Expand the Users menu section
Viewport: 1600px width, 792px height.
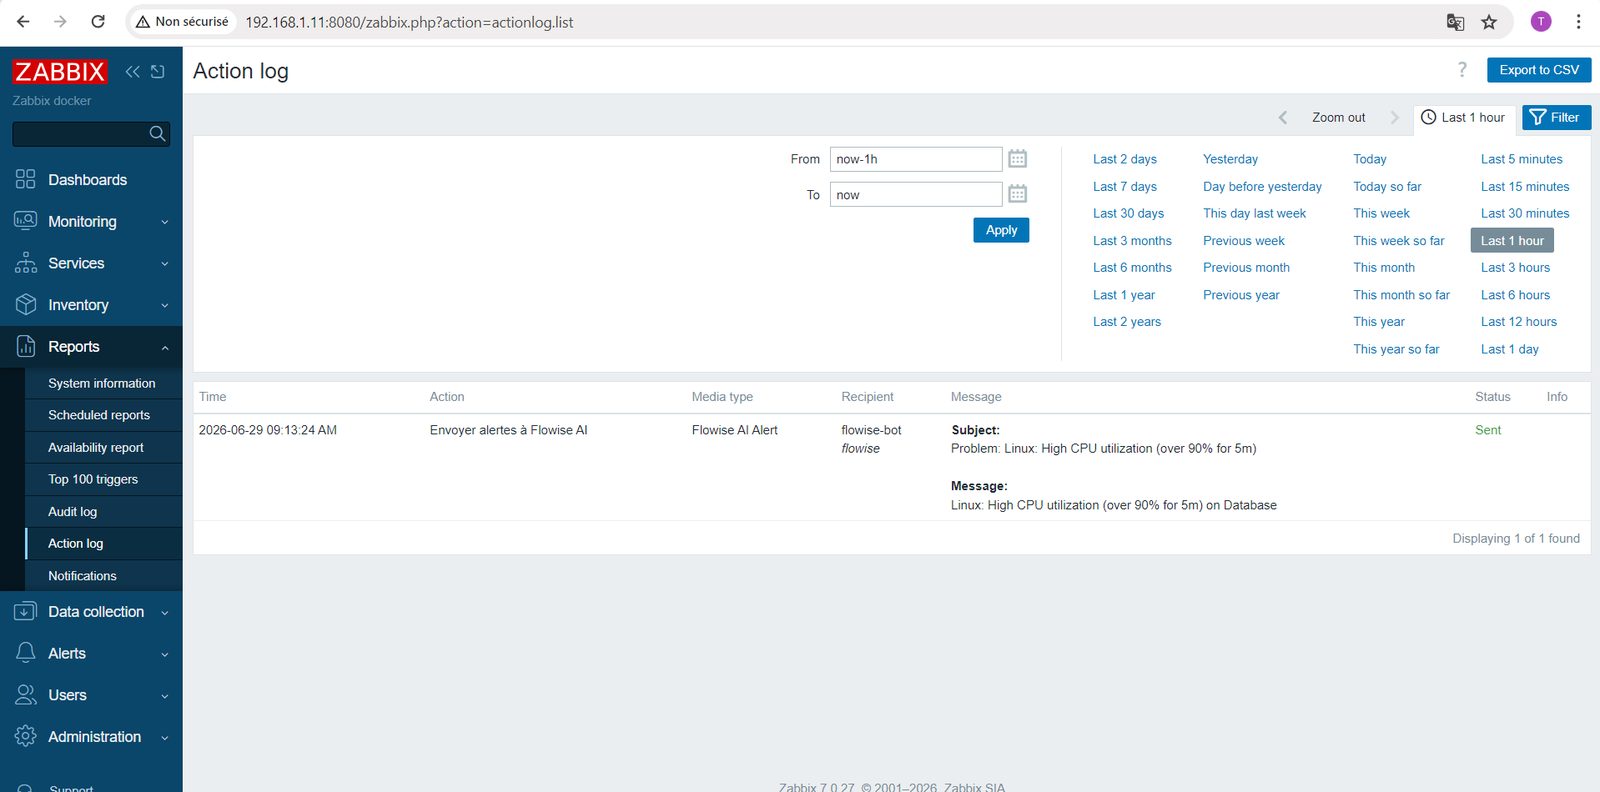point(91,695)
